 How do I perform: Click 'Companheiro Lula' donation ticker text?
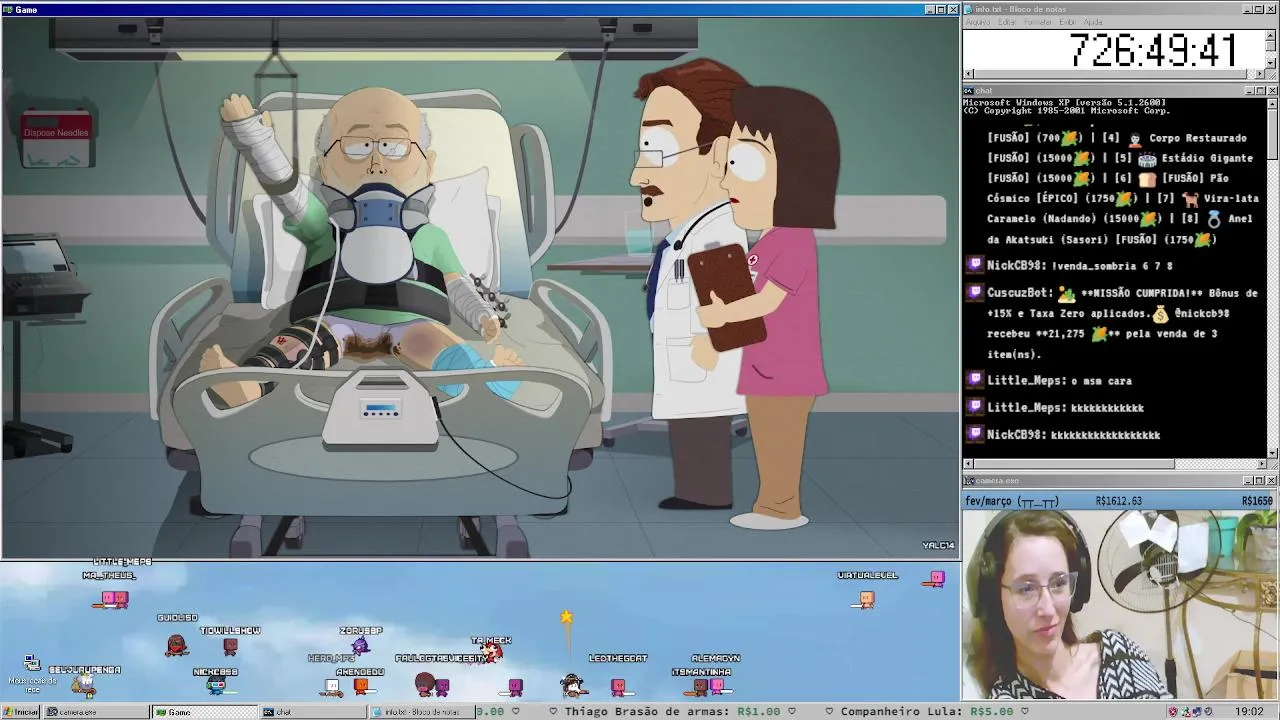903,712
